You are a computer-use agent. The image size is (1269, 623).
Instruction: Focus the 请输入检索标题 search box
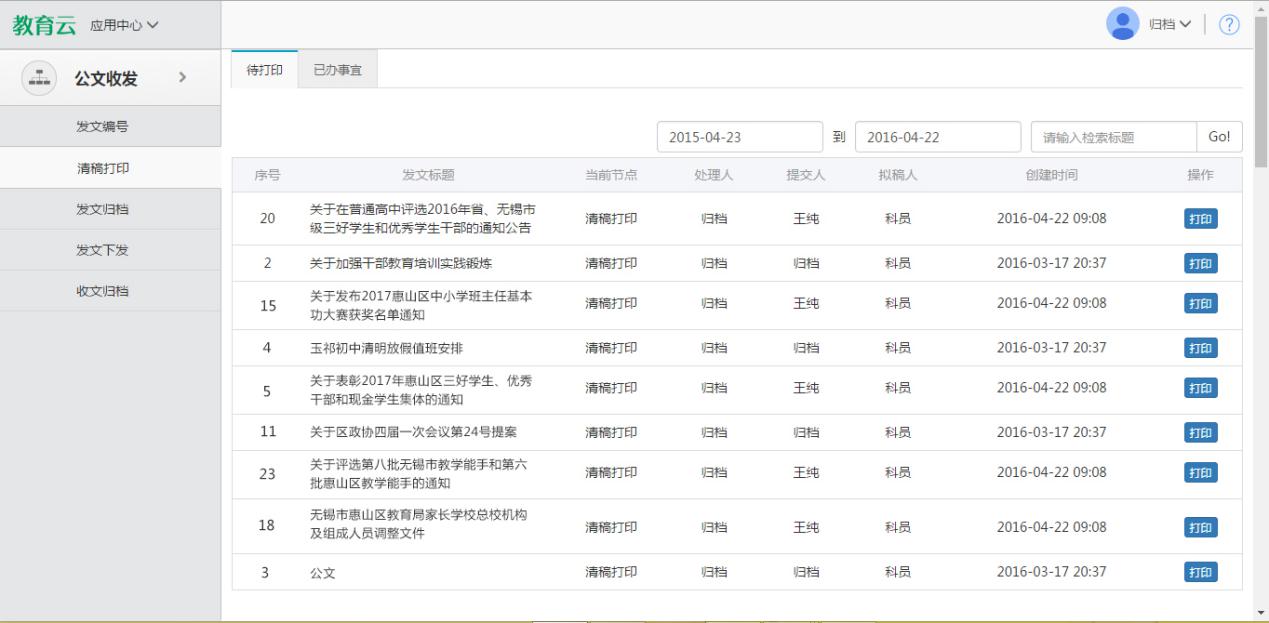(1113, 138)
